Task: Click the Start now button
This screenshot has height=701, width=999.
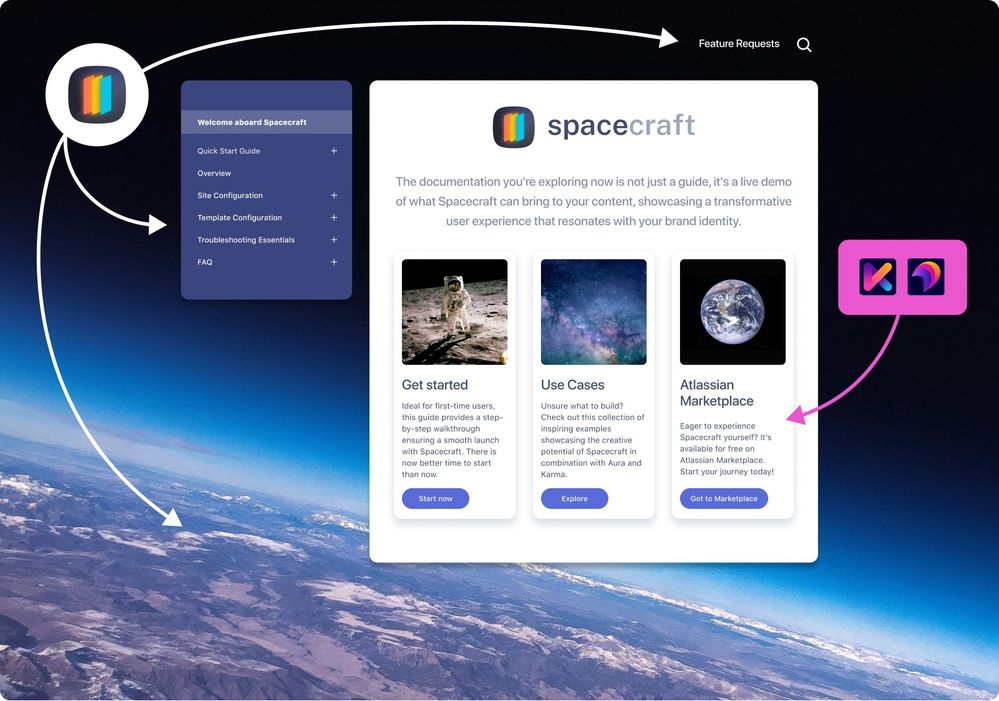Action: click(435, 498)
